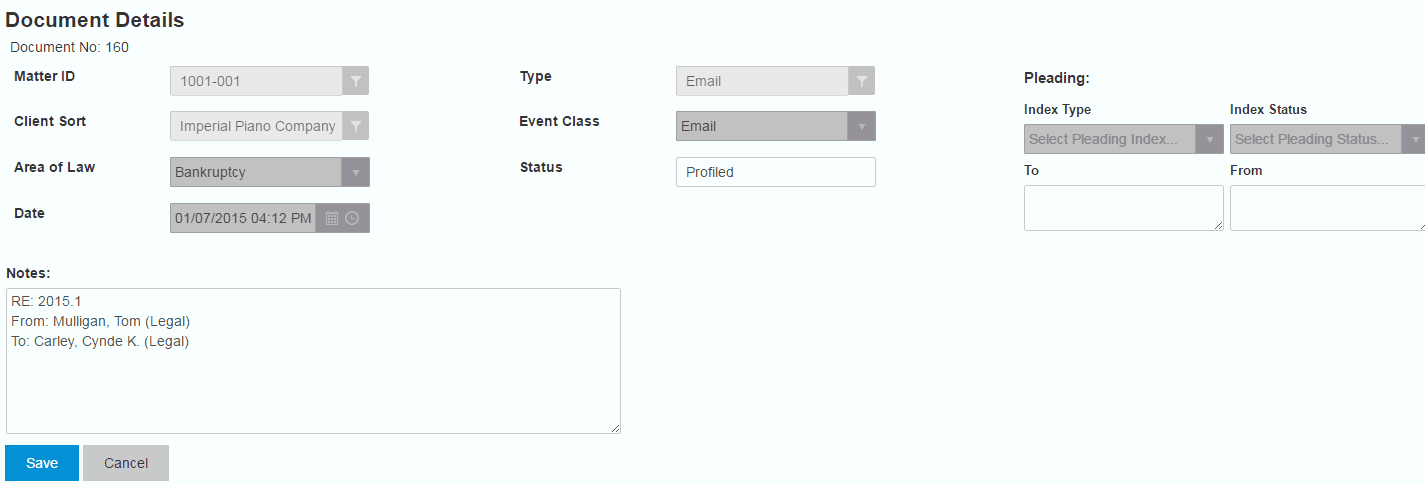Screen dimensions: 1425x484
Task: Open the Pleading Index Status dropdown
Action: 1415,139
